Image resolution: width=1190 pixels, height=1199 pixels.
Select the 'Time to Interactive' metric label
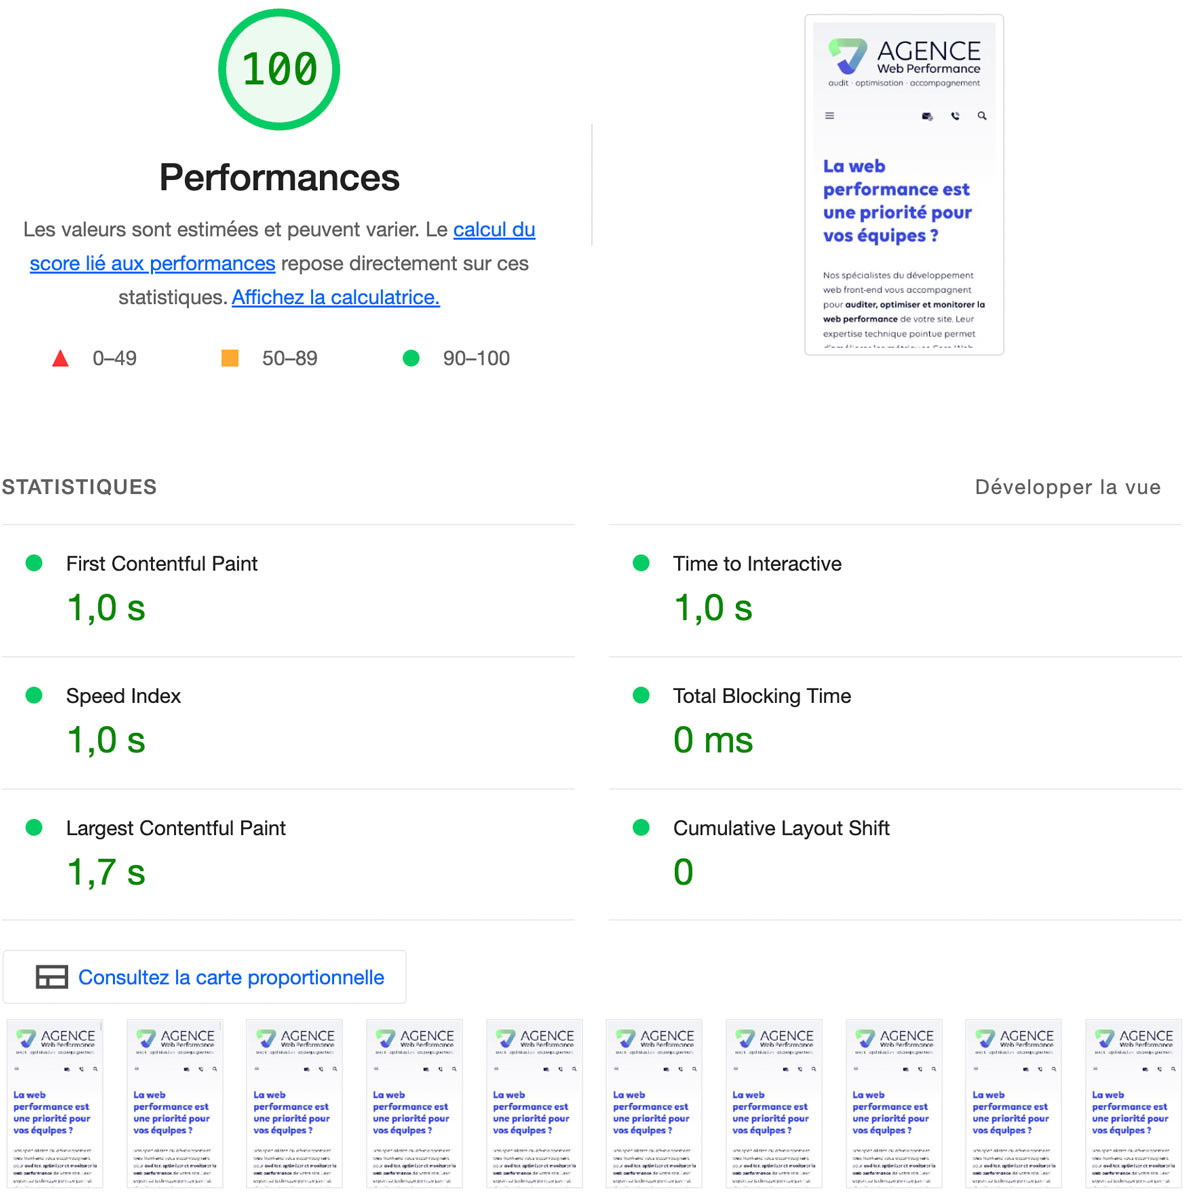click(x=757, y=564)
